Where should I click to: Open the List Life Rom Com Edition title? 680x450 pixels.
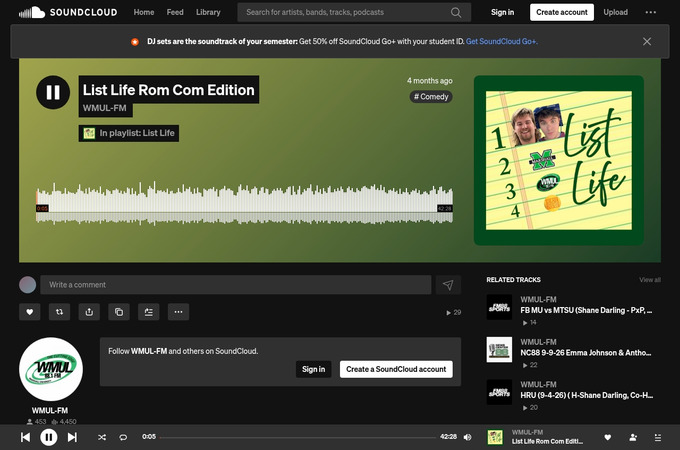[x=169, y=90]
